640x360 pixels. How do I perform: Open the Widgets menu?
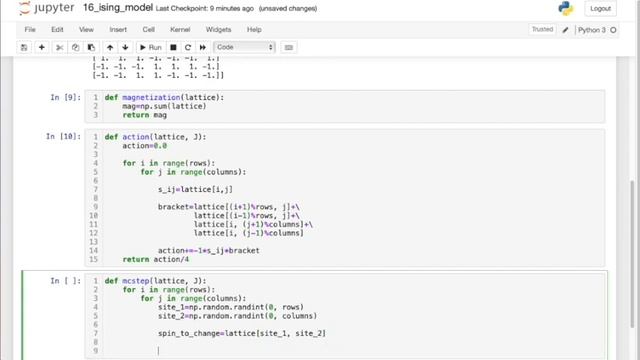tap(218, 29)
